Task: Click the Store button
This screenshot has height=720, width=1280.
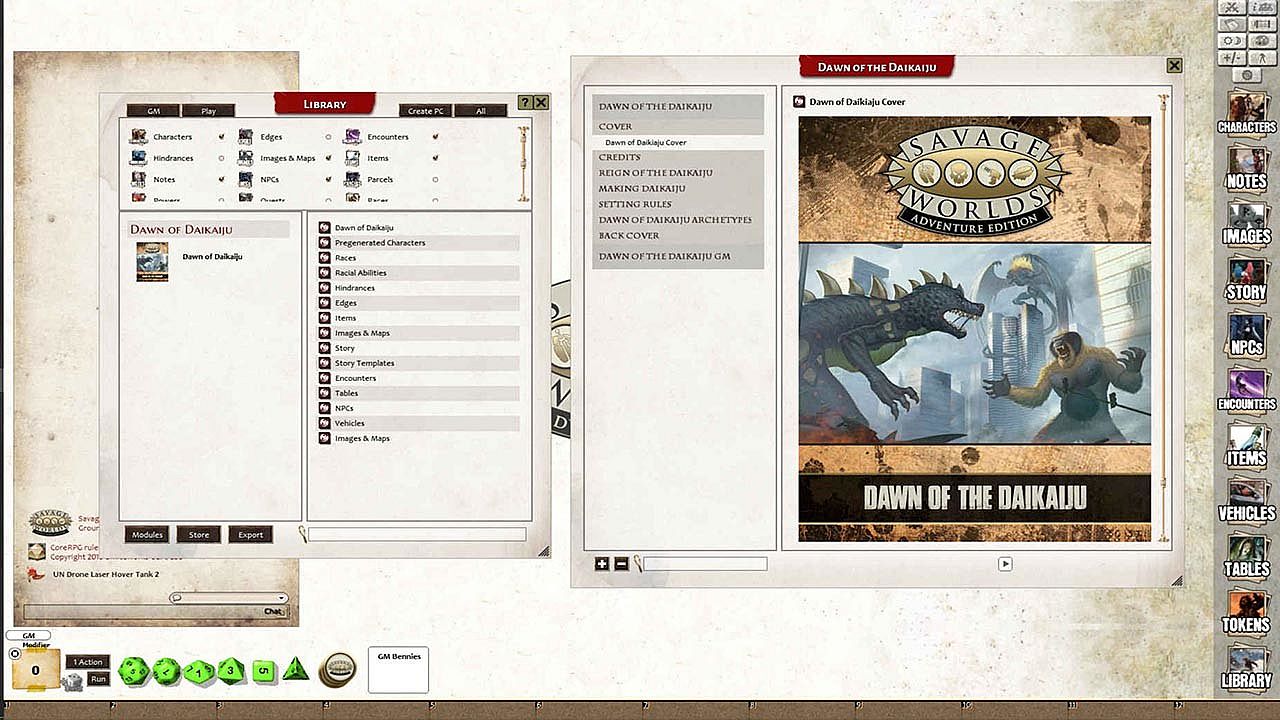Action: click(199, 535)
